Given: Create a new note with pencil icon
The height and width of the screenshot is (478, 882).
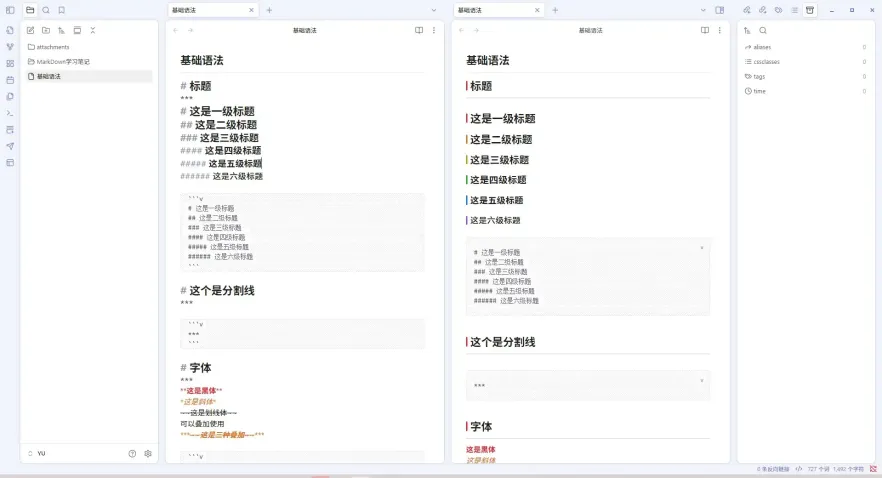Looking at the screenshot, I should point(30,30).
